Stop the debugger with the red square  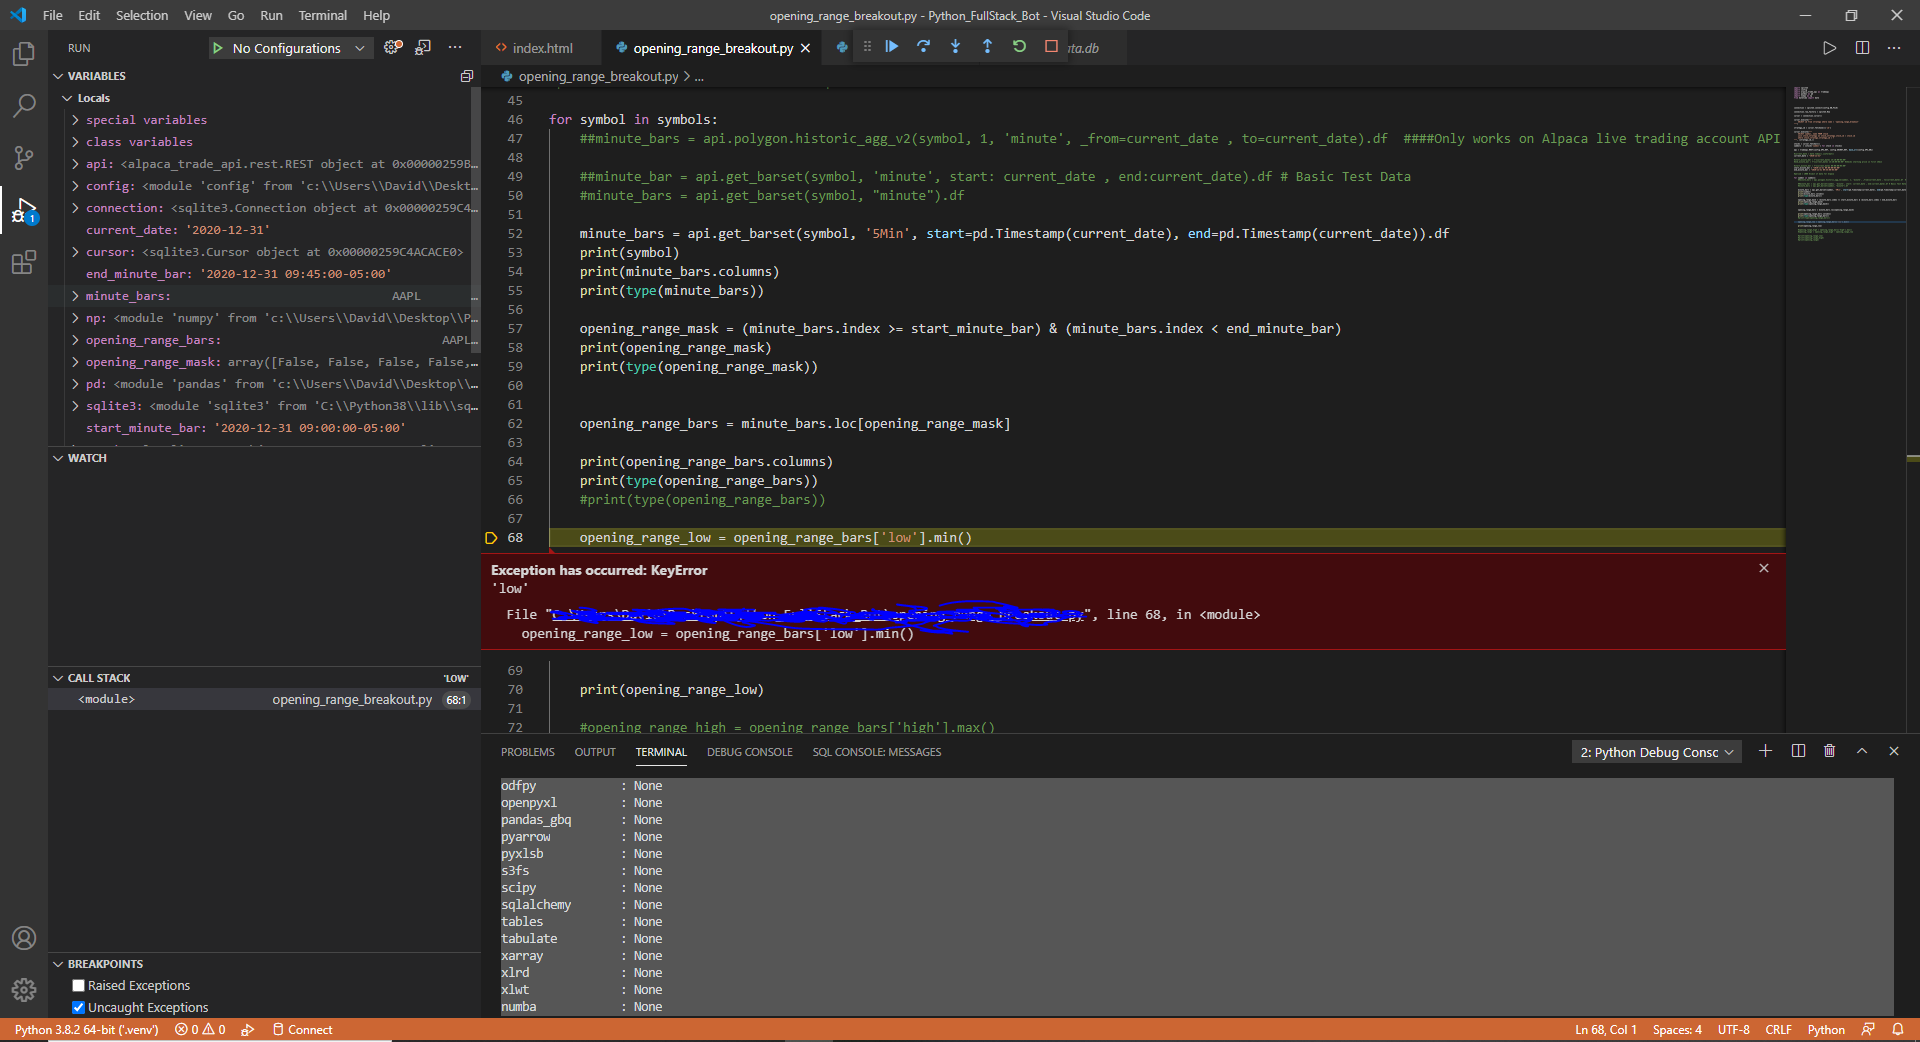1051,47
